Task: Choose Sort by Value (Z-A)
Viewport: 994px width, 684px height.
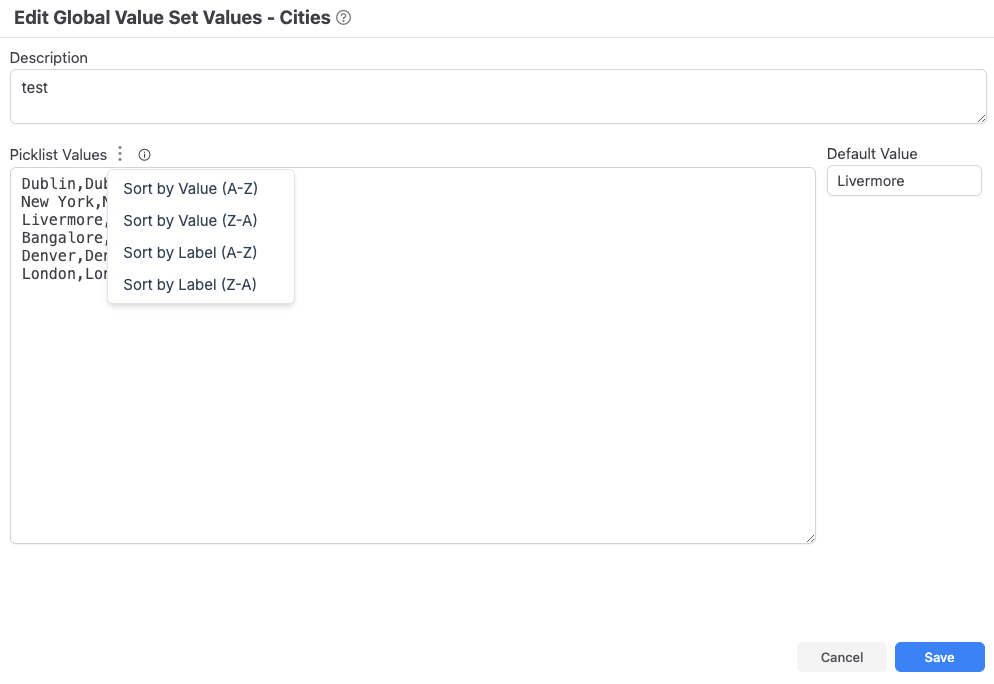Action: [191, 221]
